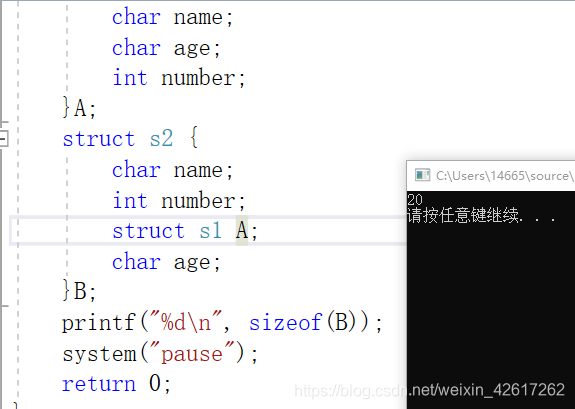Click the 'struct' keyword before s2

pos(99,139)
